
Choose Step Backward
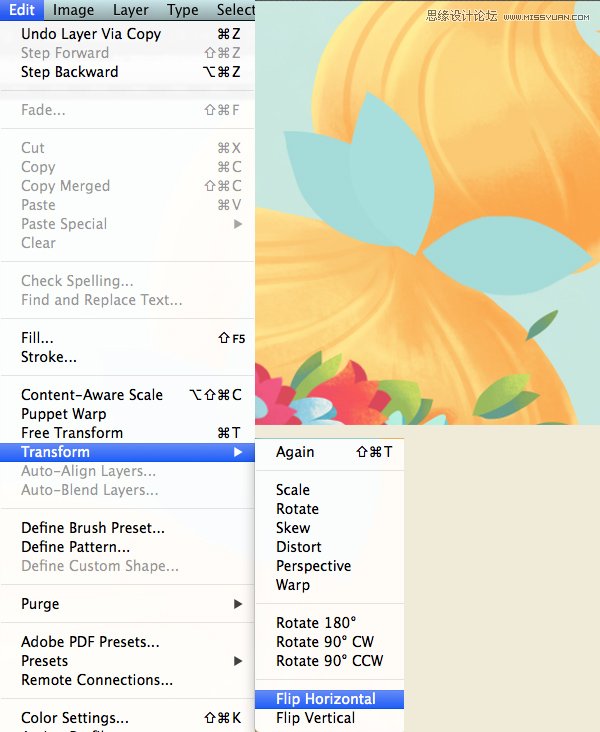point(127,72)
